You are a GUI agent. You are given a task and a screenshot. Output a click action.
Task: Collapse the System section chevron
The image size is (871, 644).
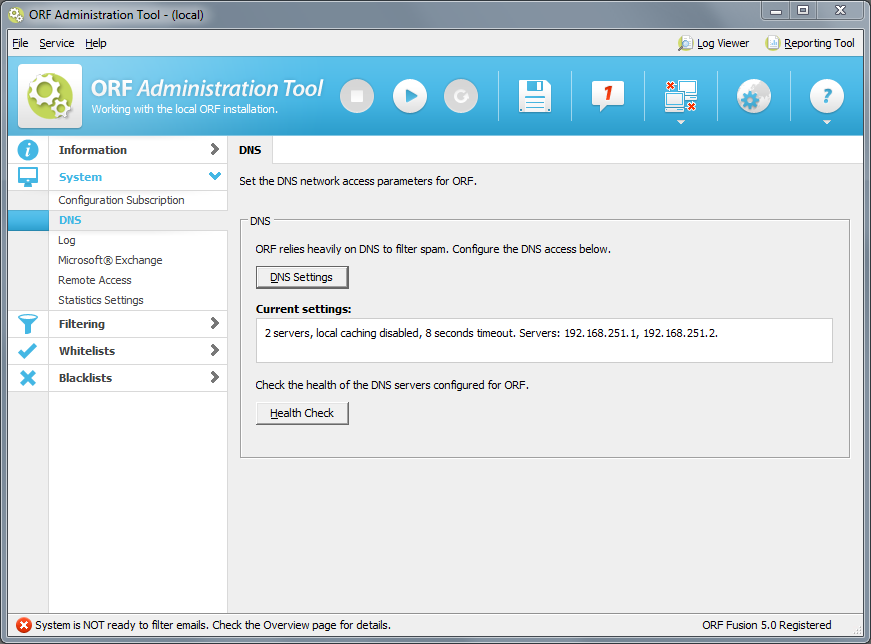click(x=214, y=176)
